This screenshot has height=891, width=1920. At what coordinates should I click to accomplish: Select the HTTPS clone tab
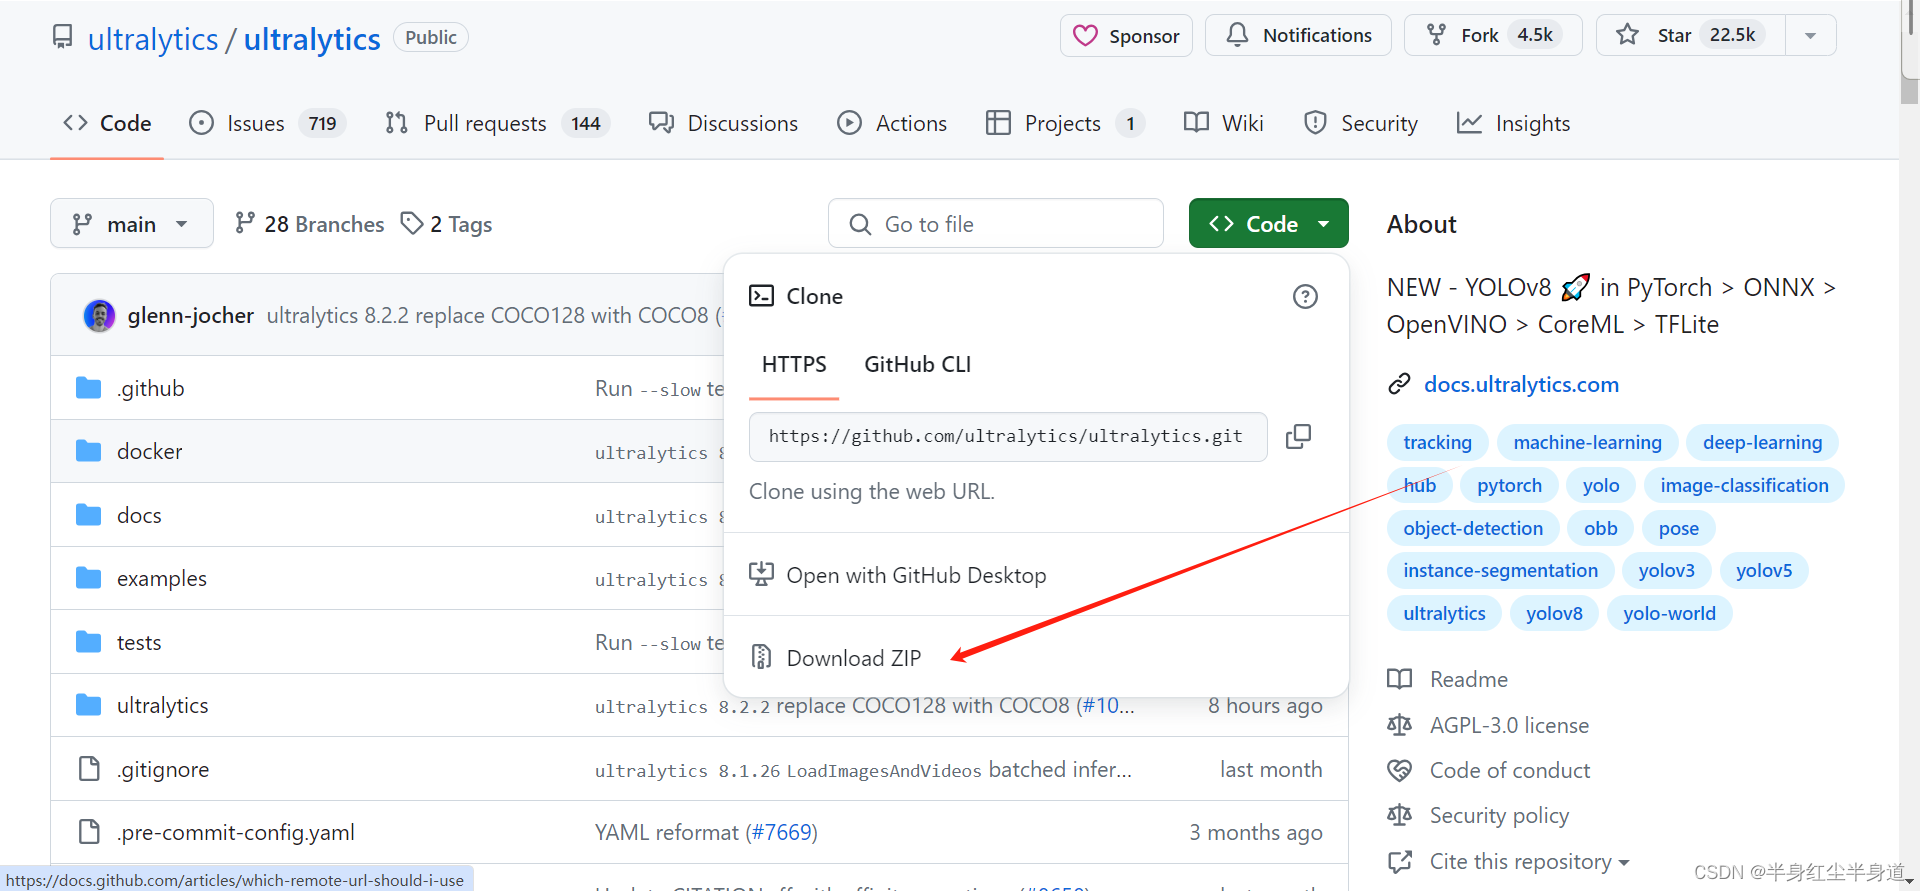(x=794, y=365)
